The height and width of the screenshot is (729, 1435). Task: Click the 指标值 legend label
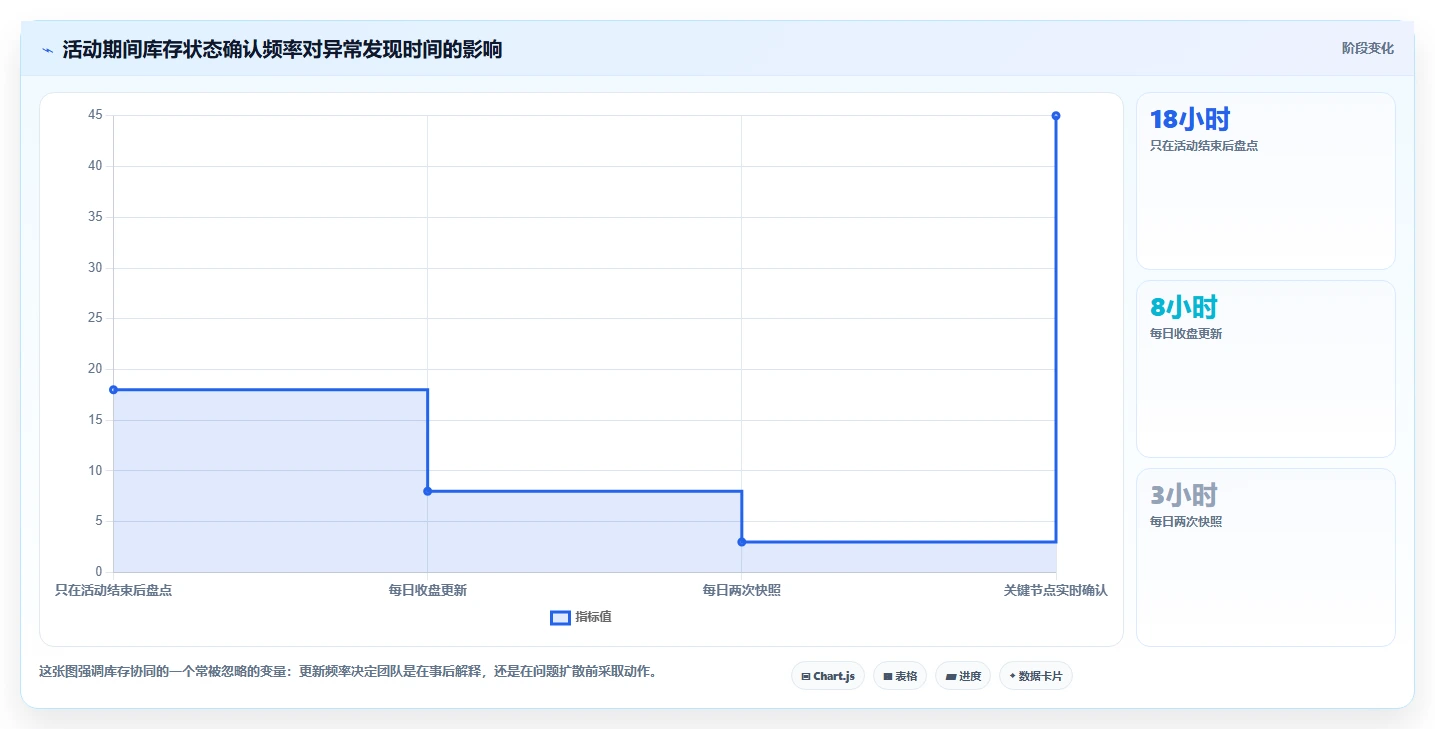pyautogui.click(x=593, y=617)
